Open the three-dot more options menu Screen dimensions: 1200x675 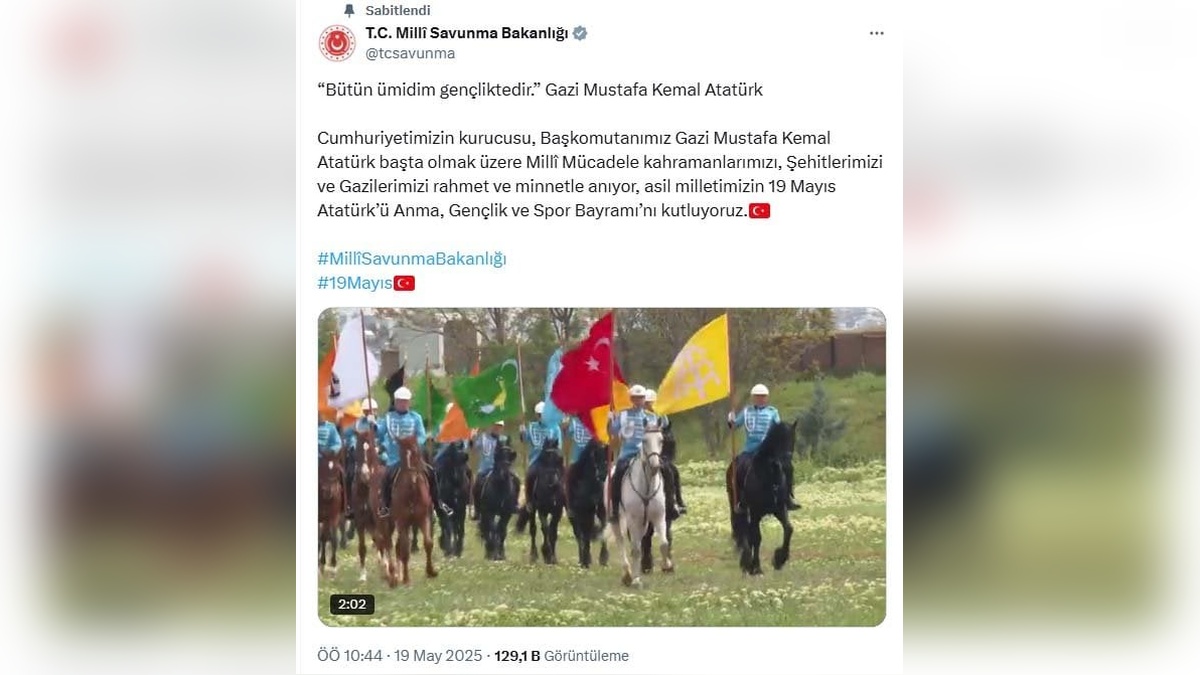[877, 33]
